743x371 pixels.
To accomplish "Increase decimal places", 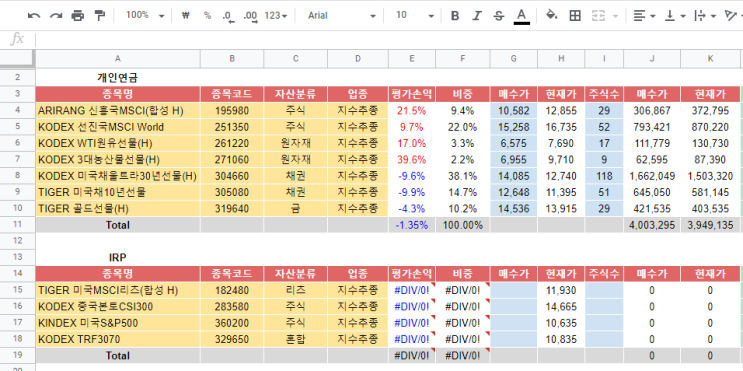I will 250,16.
